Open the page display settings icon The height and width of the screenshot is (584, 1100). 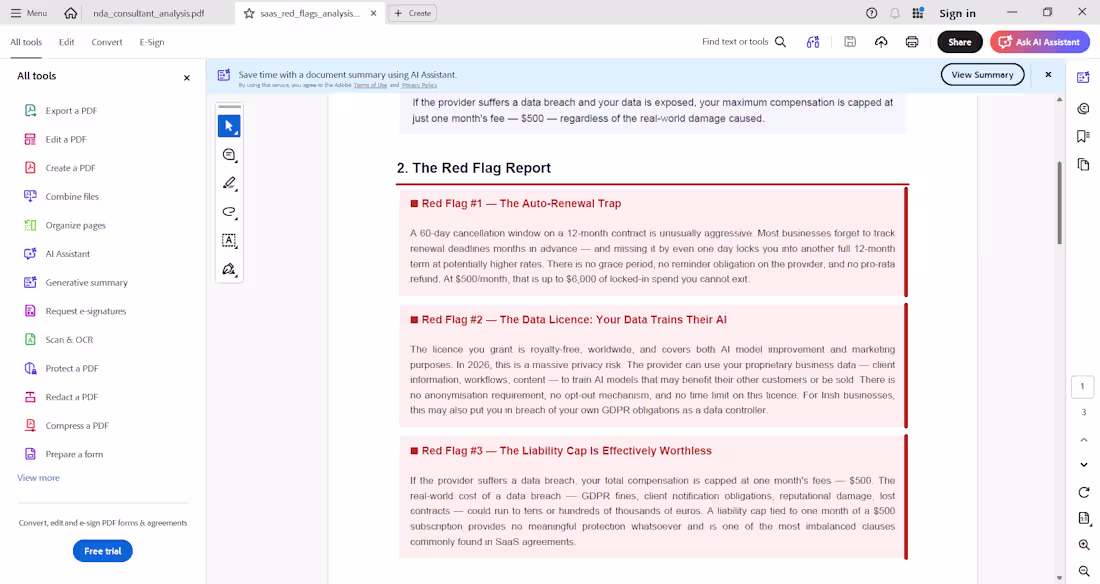[1084, 519]
